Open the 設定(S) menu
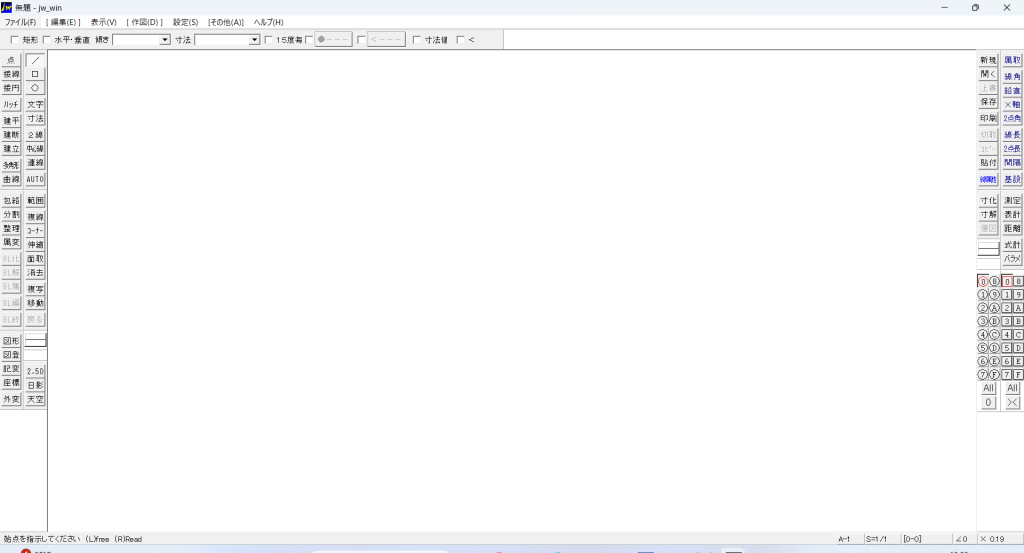Viewport: 1024px width, 553px height. [185, 22]
